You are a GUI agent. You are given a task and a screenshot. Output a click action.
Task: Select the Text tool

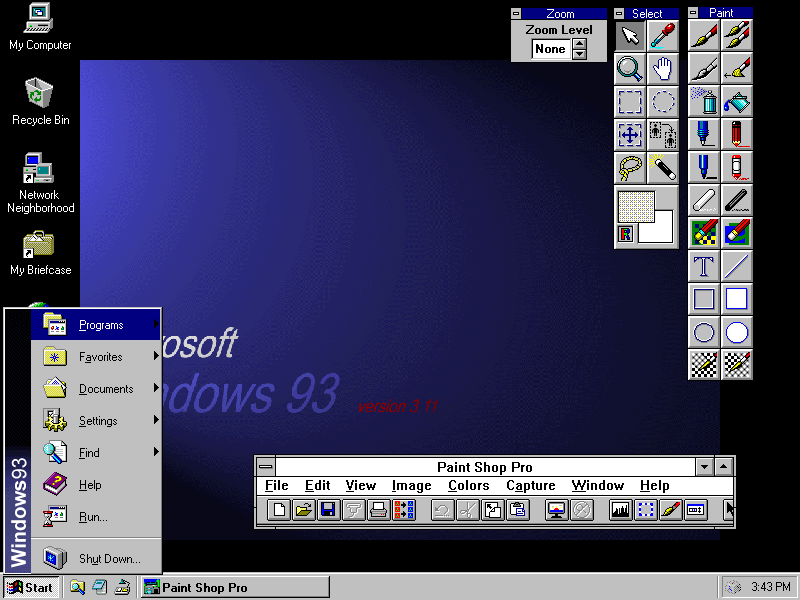pyautogui.click(x=704, y=266)
